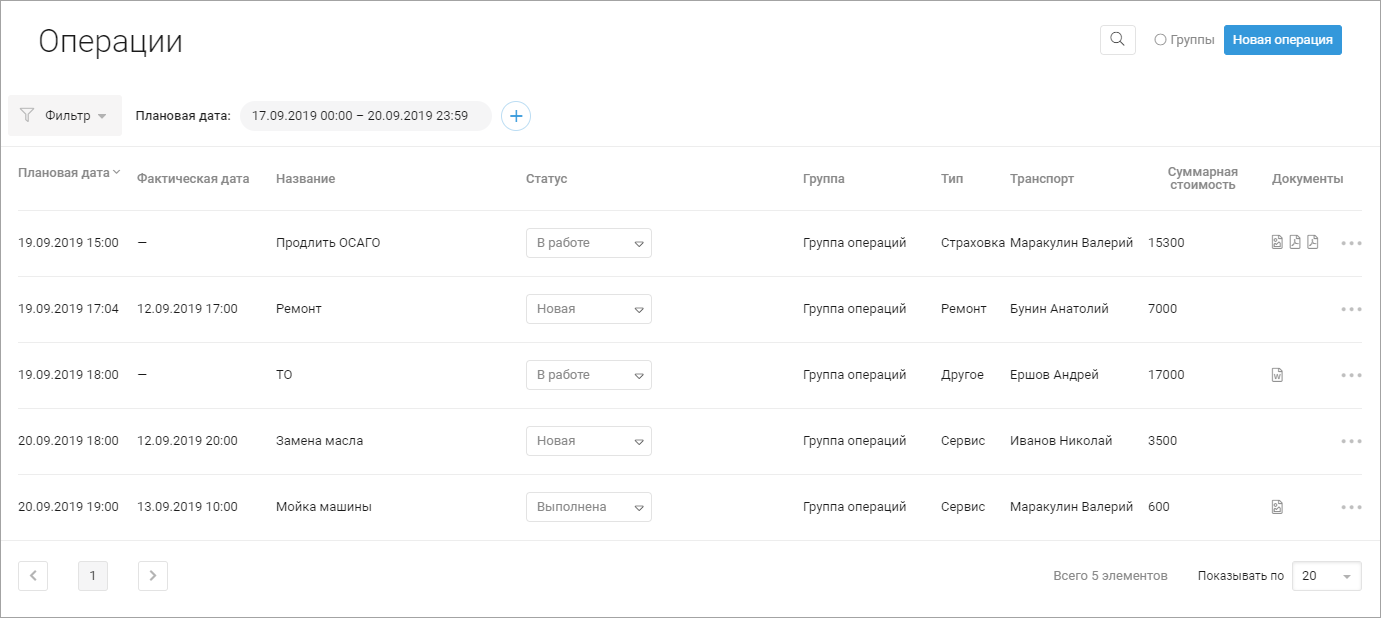
Task: Open three-dots menu for Замена масла
Action: [x=1351, y=441]
